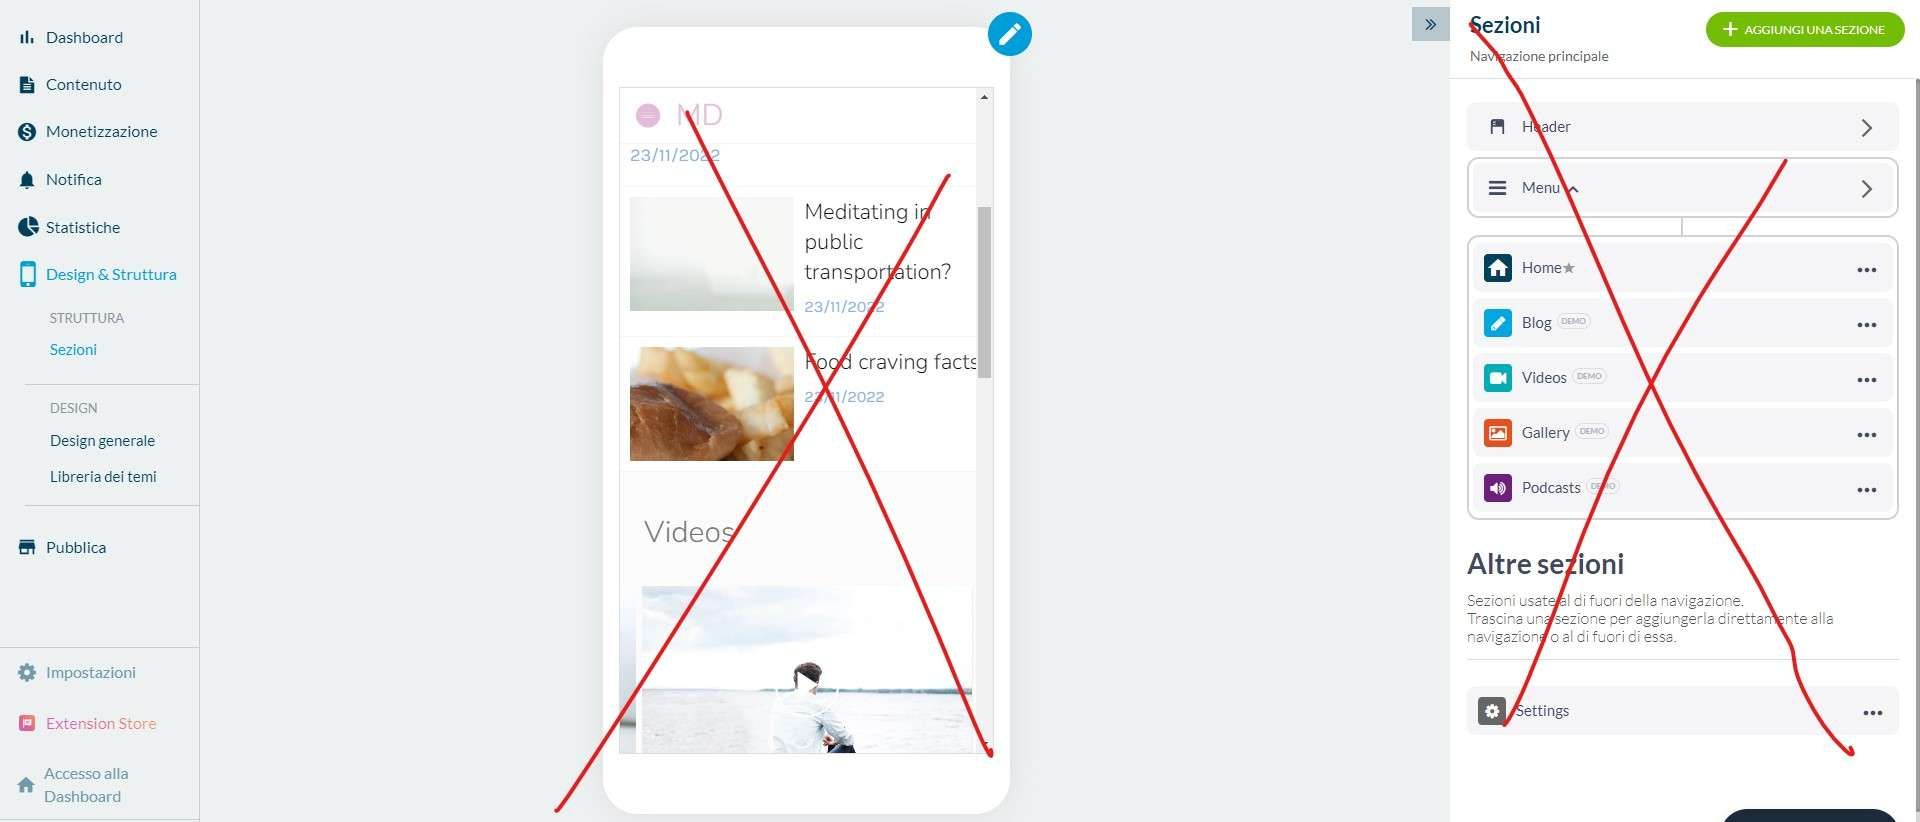1920x822 pixels.
Task: Expand the Header section chevron
Action: 1866,128
